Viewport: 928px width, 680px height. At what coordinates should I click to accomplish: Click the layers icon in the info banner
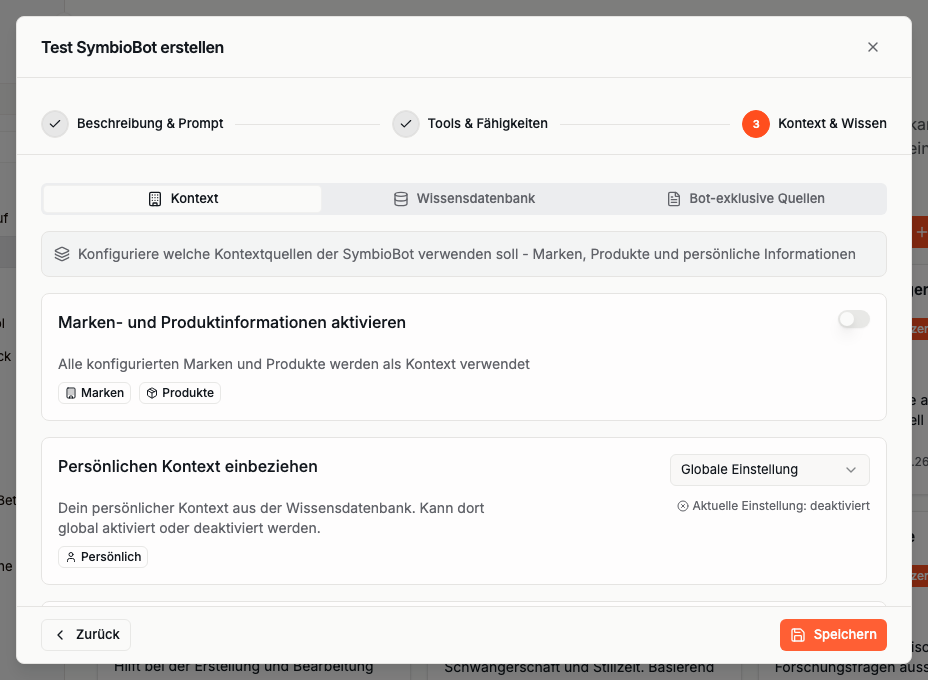pyautogui.click(x=62, y=254)
